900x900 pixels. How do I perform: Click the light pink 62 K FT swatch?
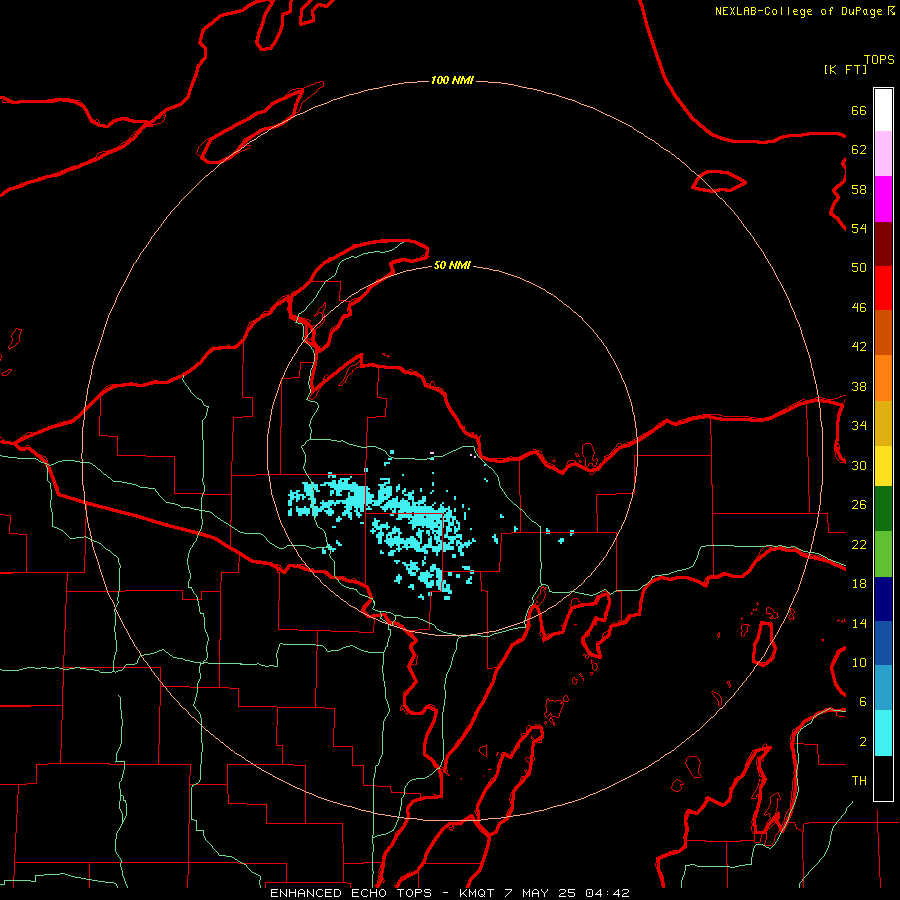(x=883, y=154)
